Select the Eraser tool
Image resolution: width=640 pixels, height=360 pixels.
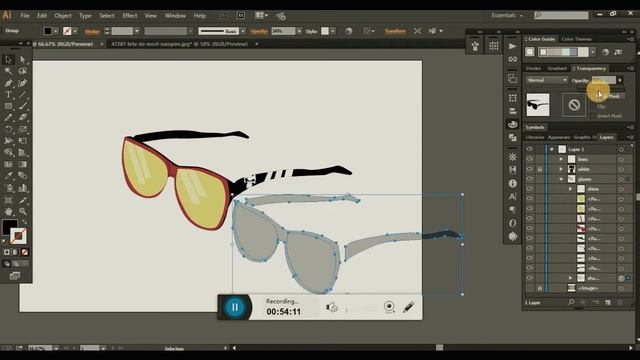(23, 118)
